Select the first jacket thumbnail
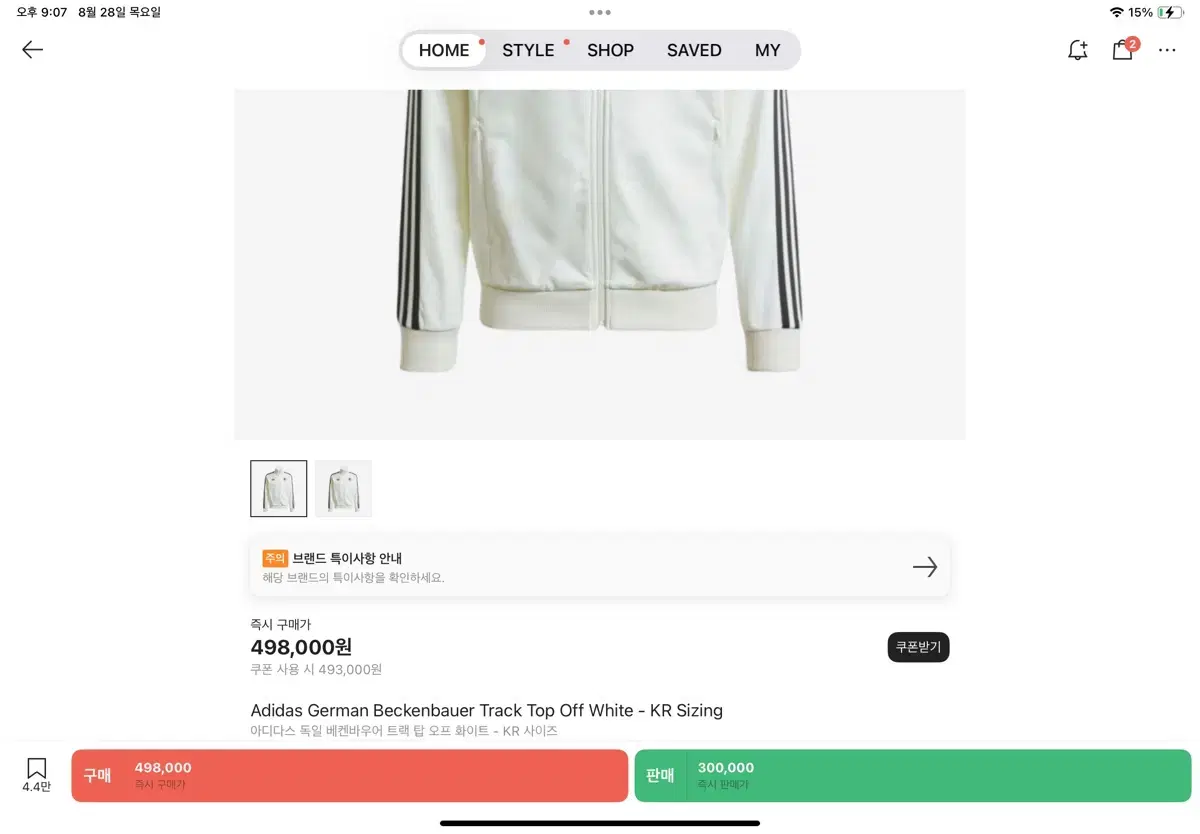Screen dimensions: 1200x834 tap(278, 488)
